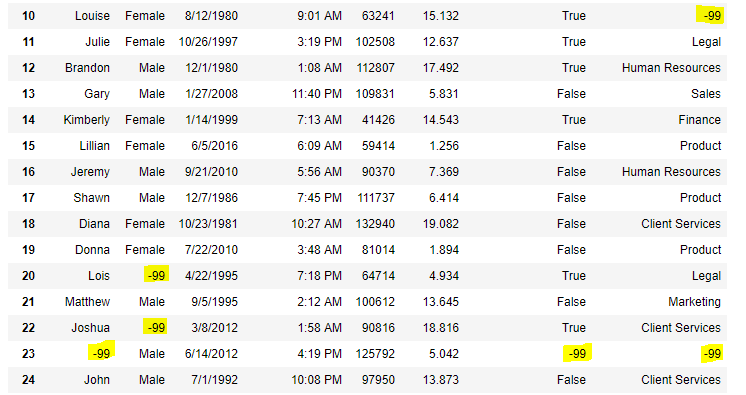Select highlighted -99 boolean cell in row 23
The height and width of the screenshot is (395, 746).
577,353
